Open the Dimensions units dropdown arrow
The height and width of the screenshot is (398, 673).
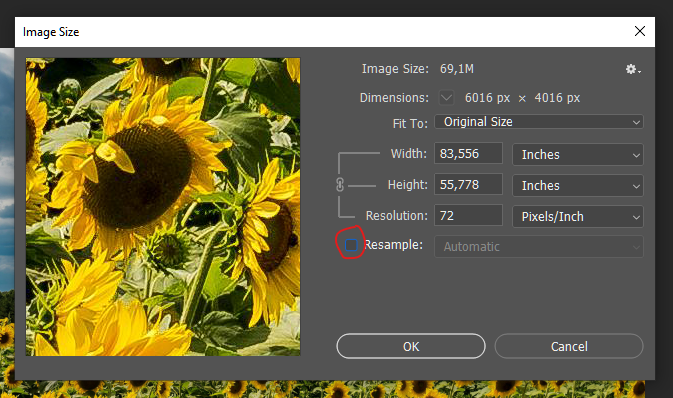446,97
